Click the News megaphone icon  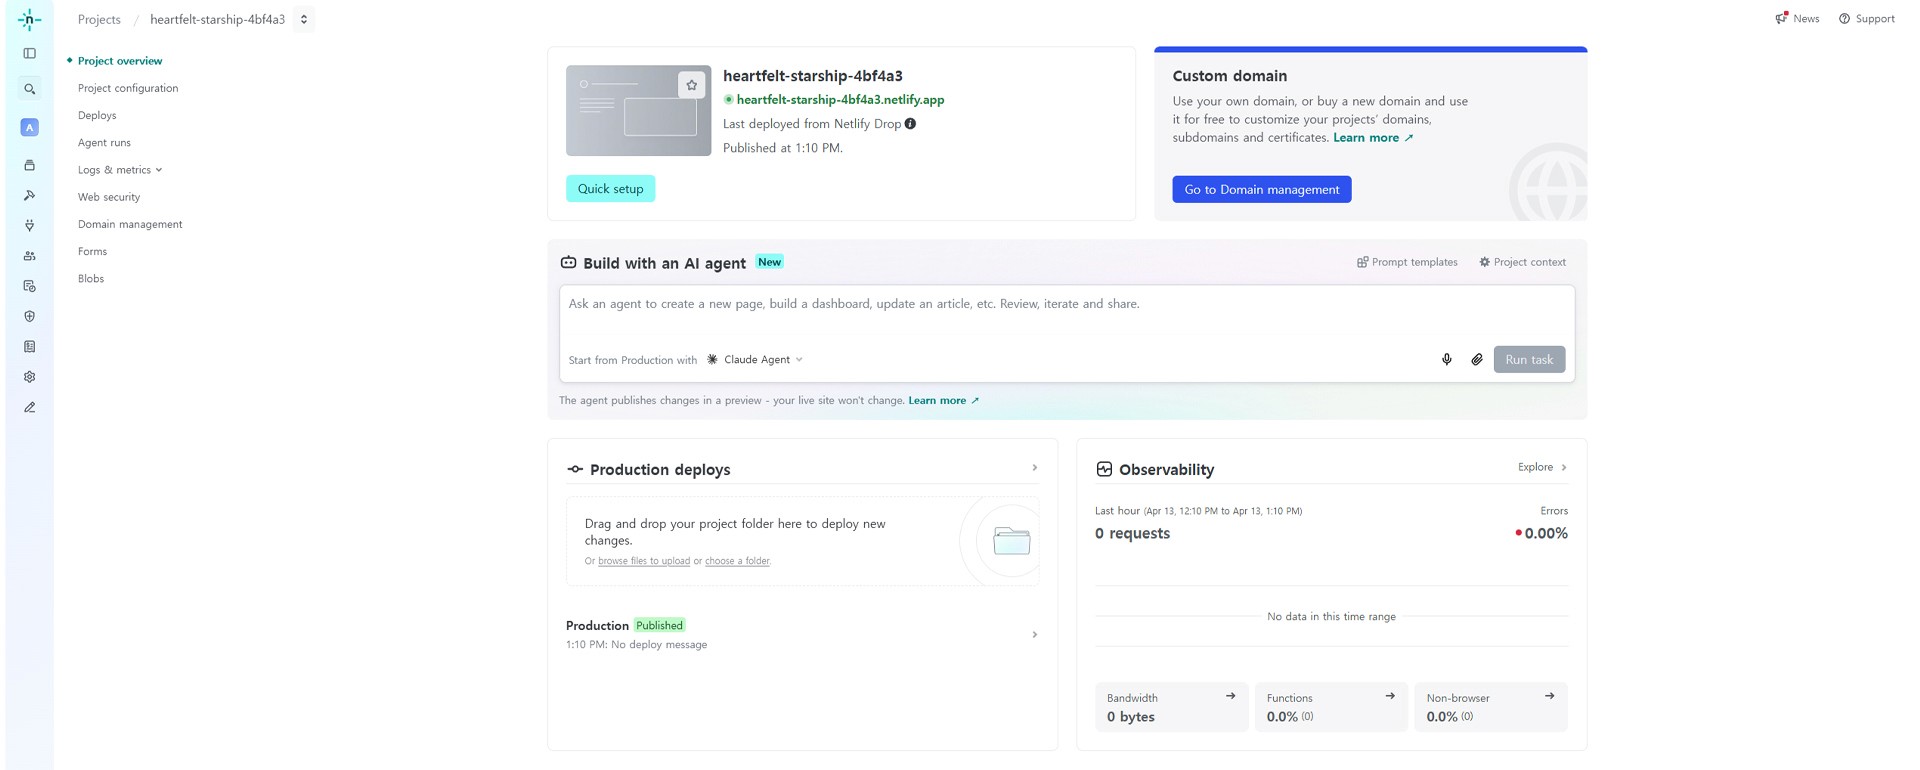1781,18
